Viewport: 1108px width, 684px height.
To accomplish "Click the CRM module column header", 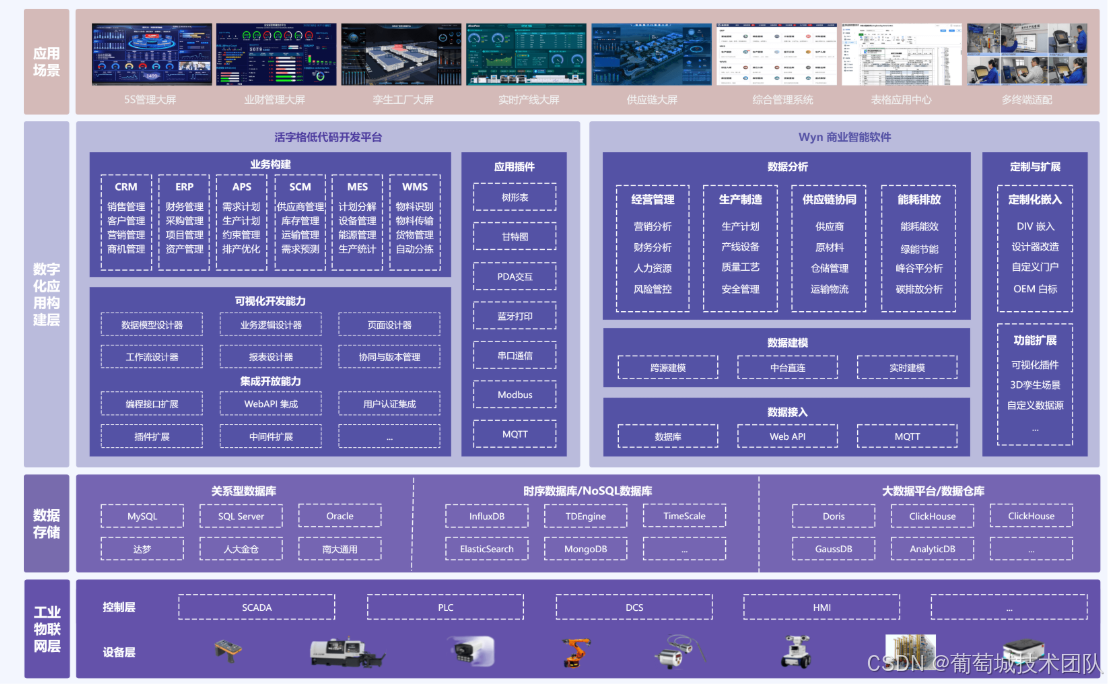I will [x=126, y=187].
